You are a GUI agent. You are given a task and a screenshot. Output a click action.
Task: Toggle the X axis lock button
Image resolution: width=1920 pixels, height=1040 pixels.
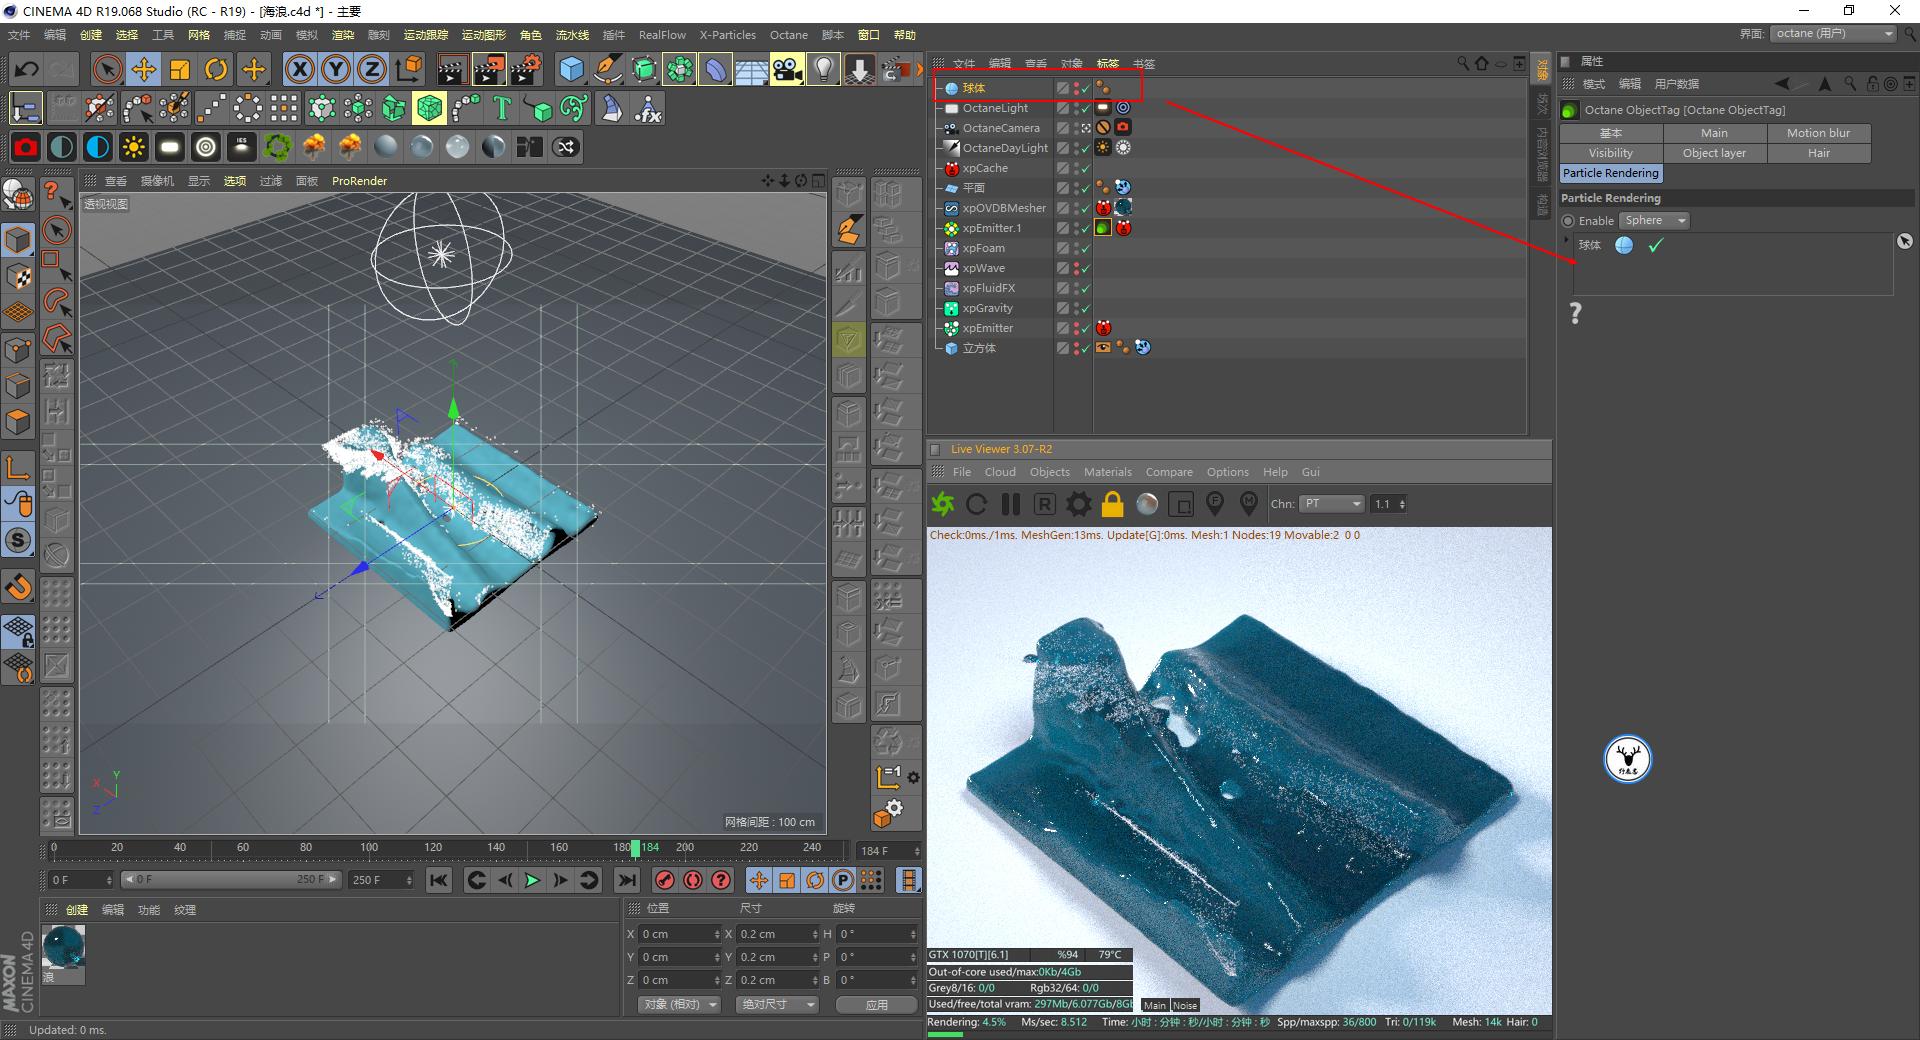[299, 69]
